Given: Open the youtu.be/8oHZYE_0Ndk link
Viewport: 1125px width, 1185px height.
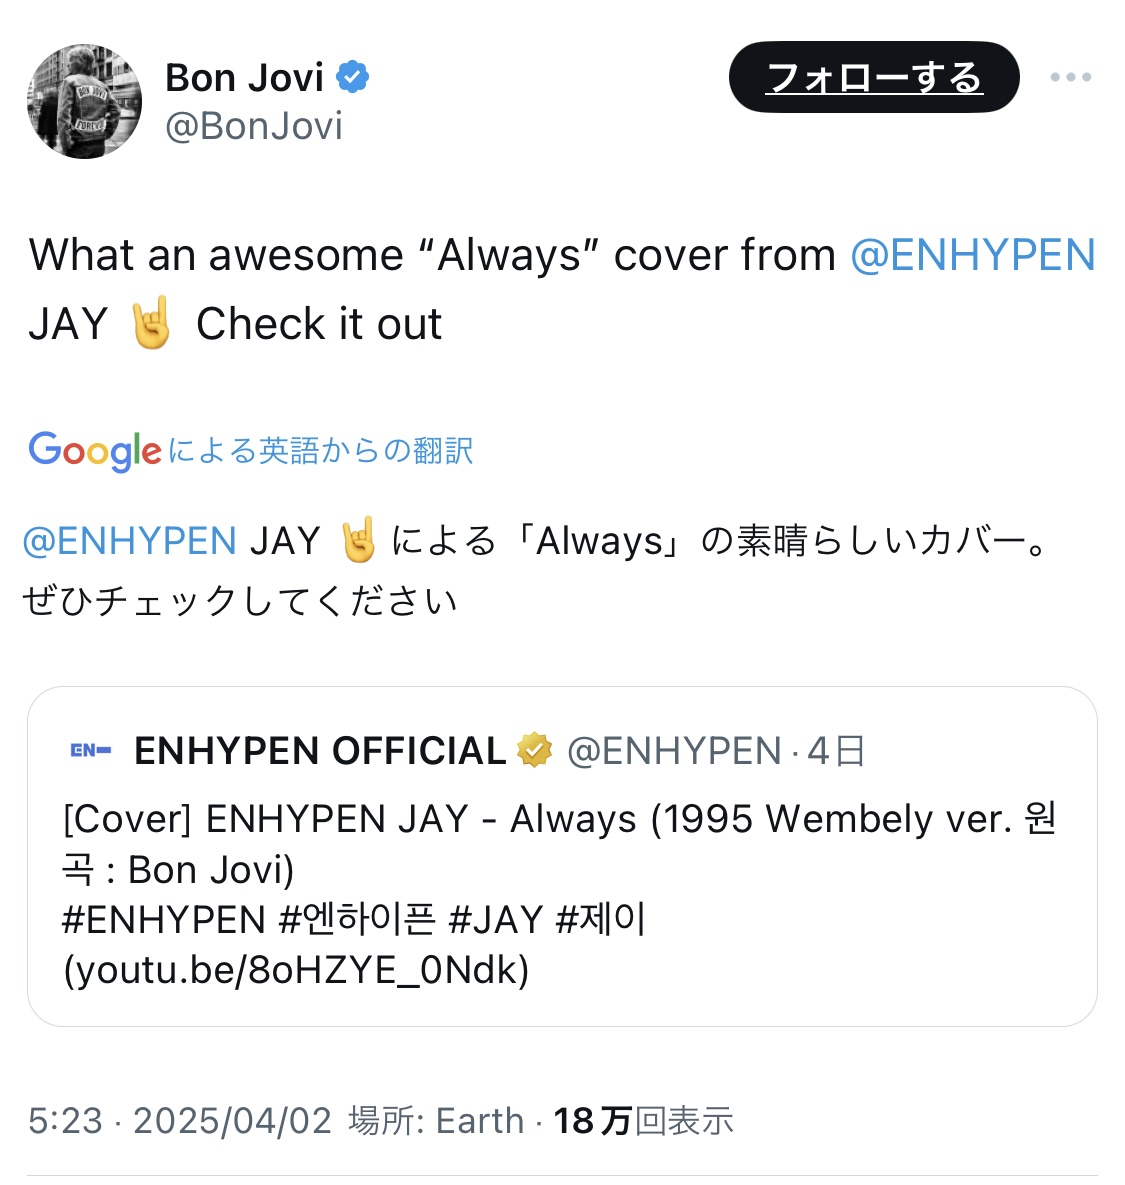Looking at the screenshot, I should click(x=296, y=970).
